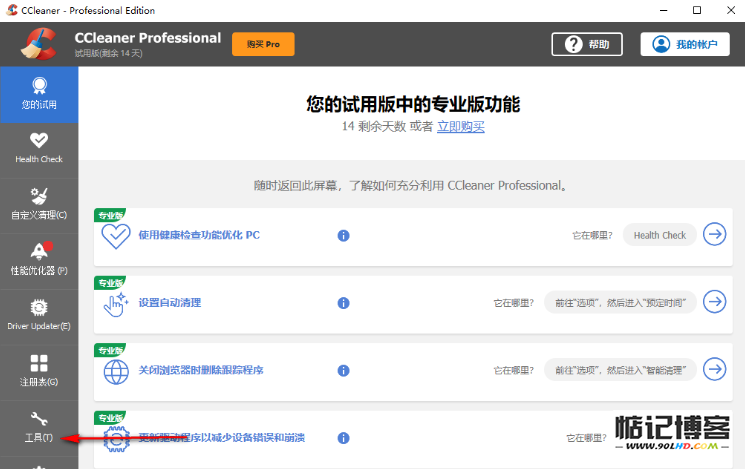Open the 您的试用 trial section

(39, 95)
